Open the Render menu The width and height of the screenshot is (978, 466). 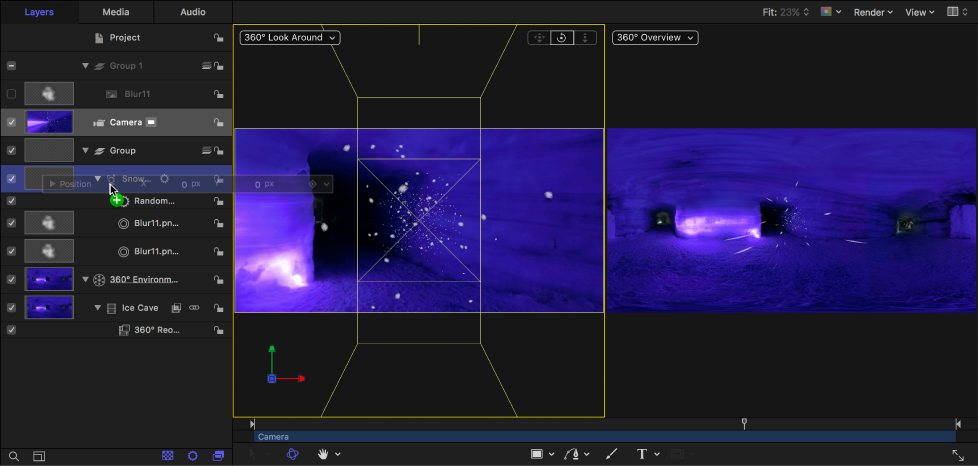[x=873, y=12]
